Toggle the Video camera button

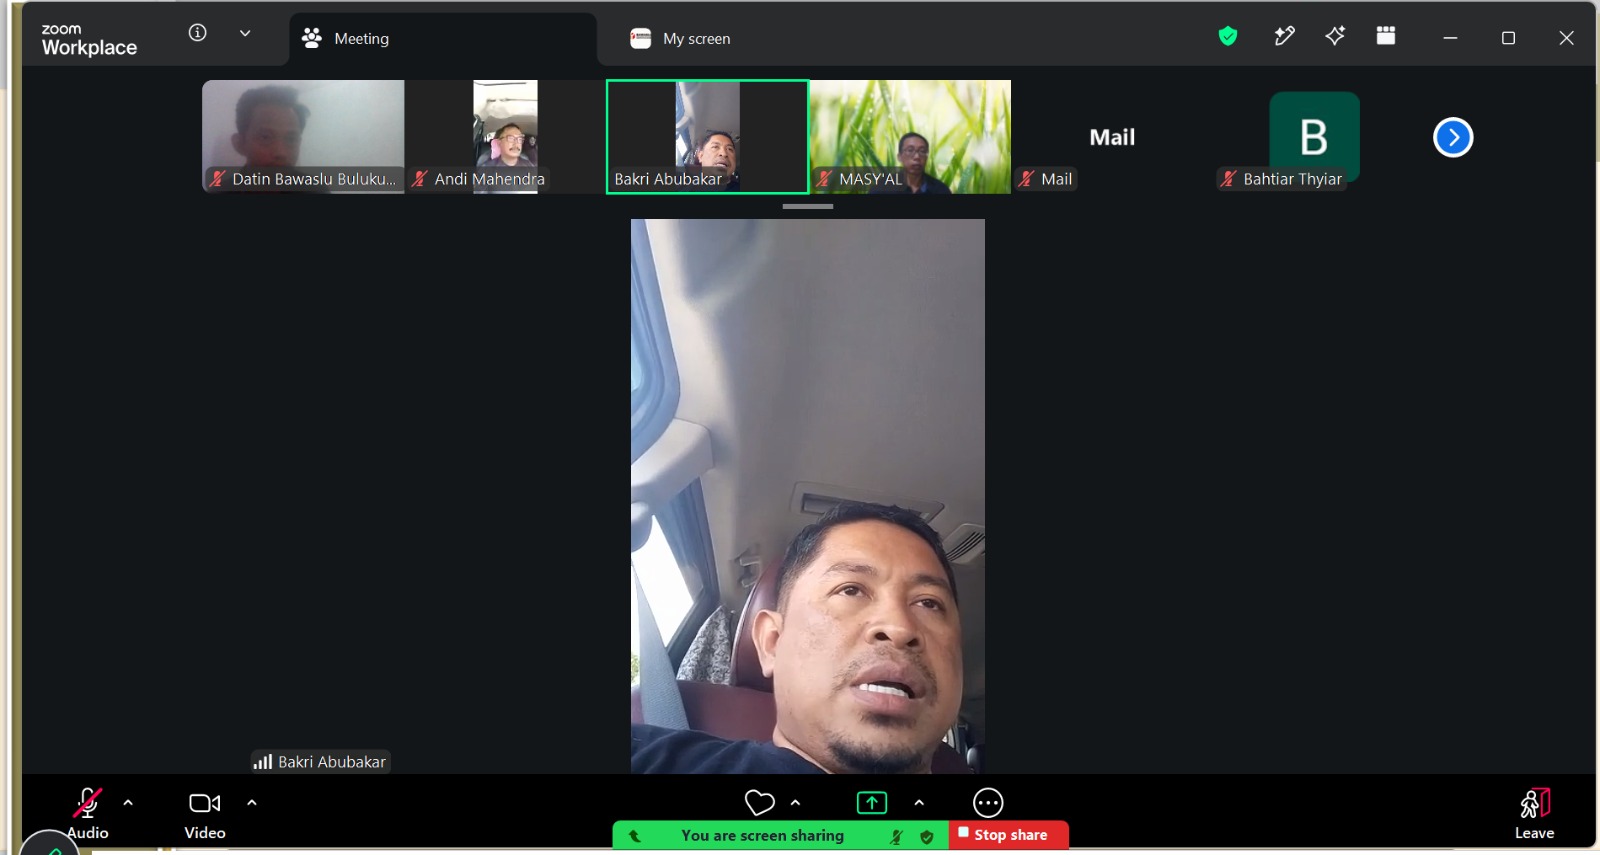pos(205,814)
